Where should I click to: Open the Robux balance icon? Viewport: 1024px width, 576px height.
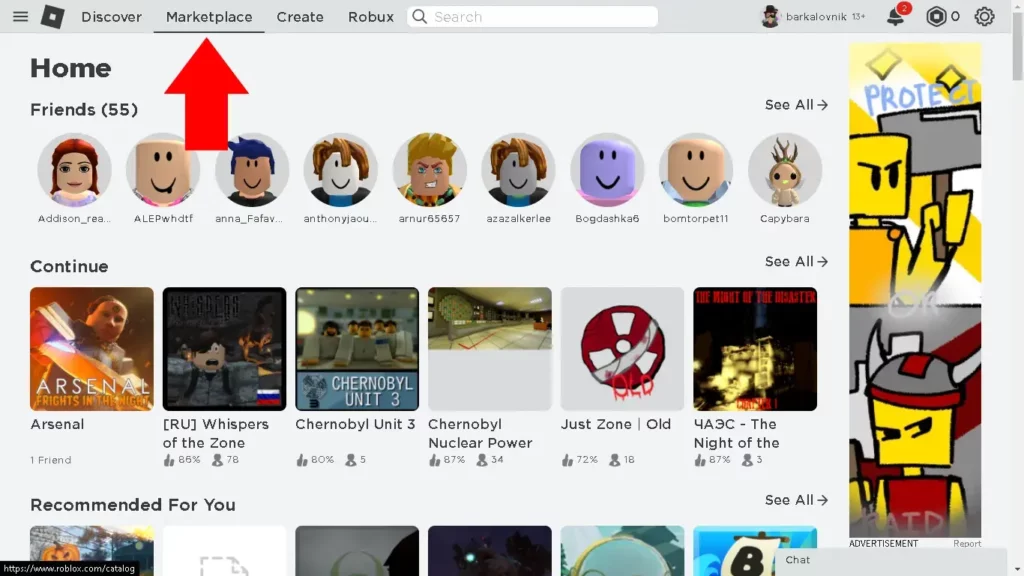936,16
